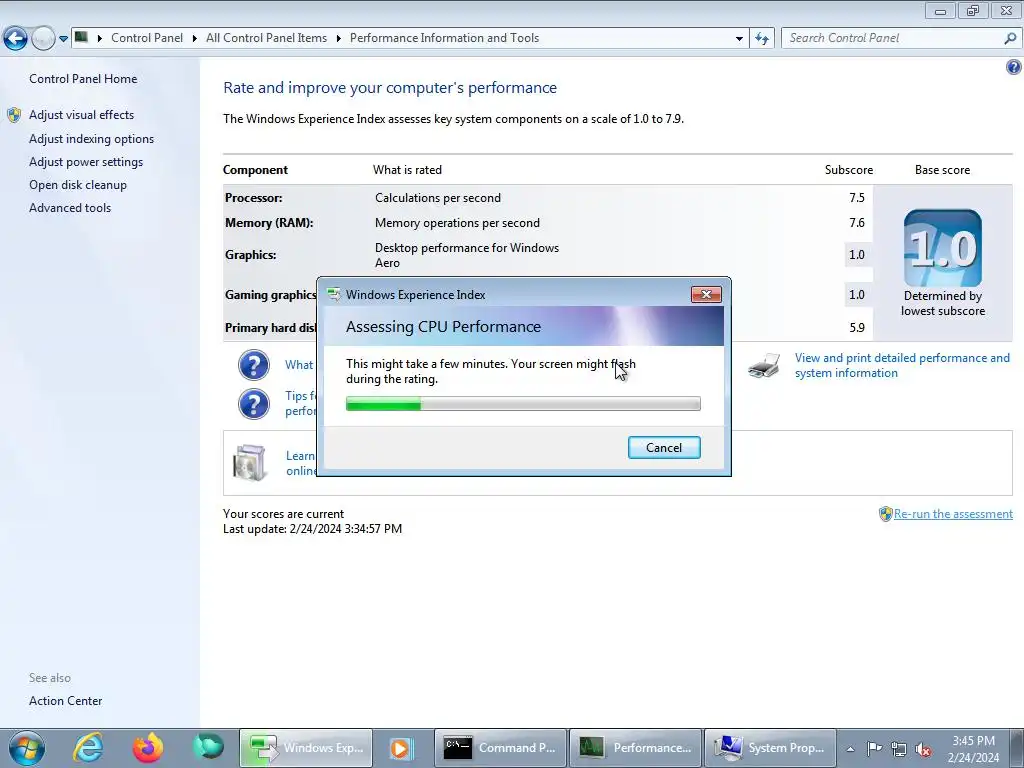Expand the arrow after Control Panel breadcrumb

(x=195, y=38)
